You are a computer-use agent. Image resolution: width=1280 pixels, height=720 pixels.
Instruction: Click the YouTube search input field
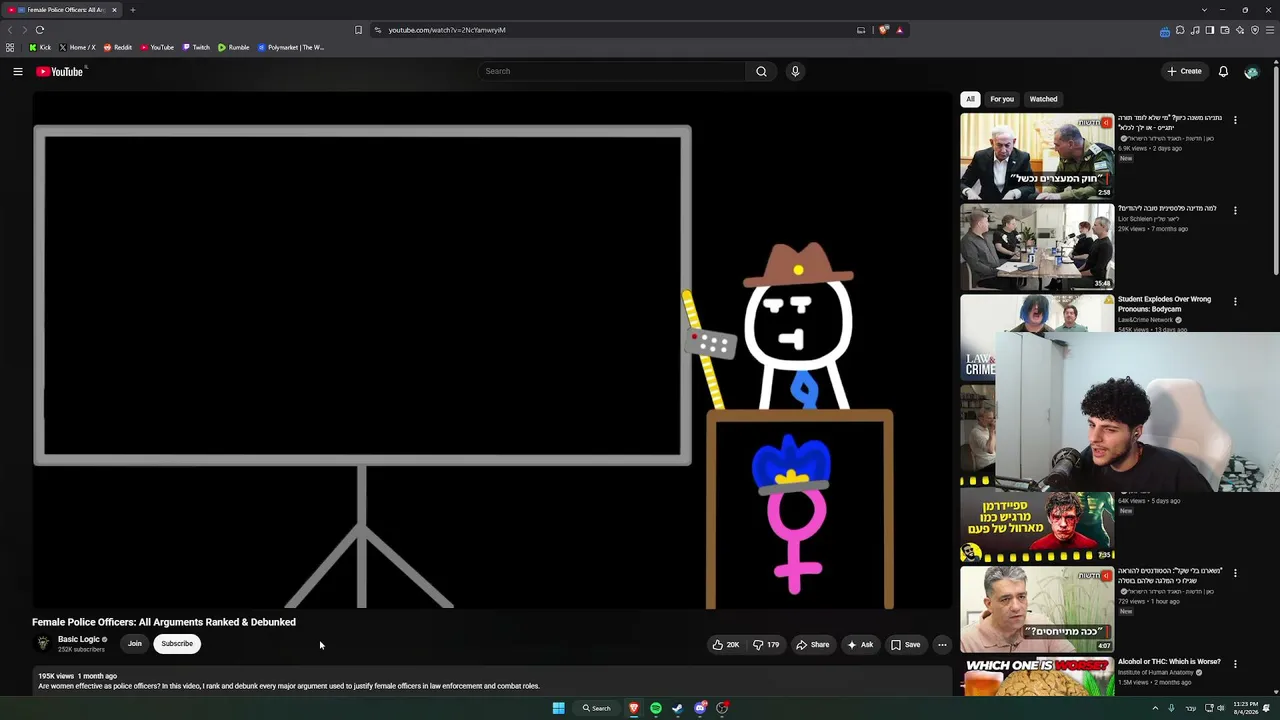pyautogui.click(x=612, y=71)
